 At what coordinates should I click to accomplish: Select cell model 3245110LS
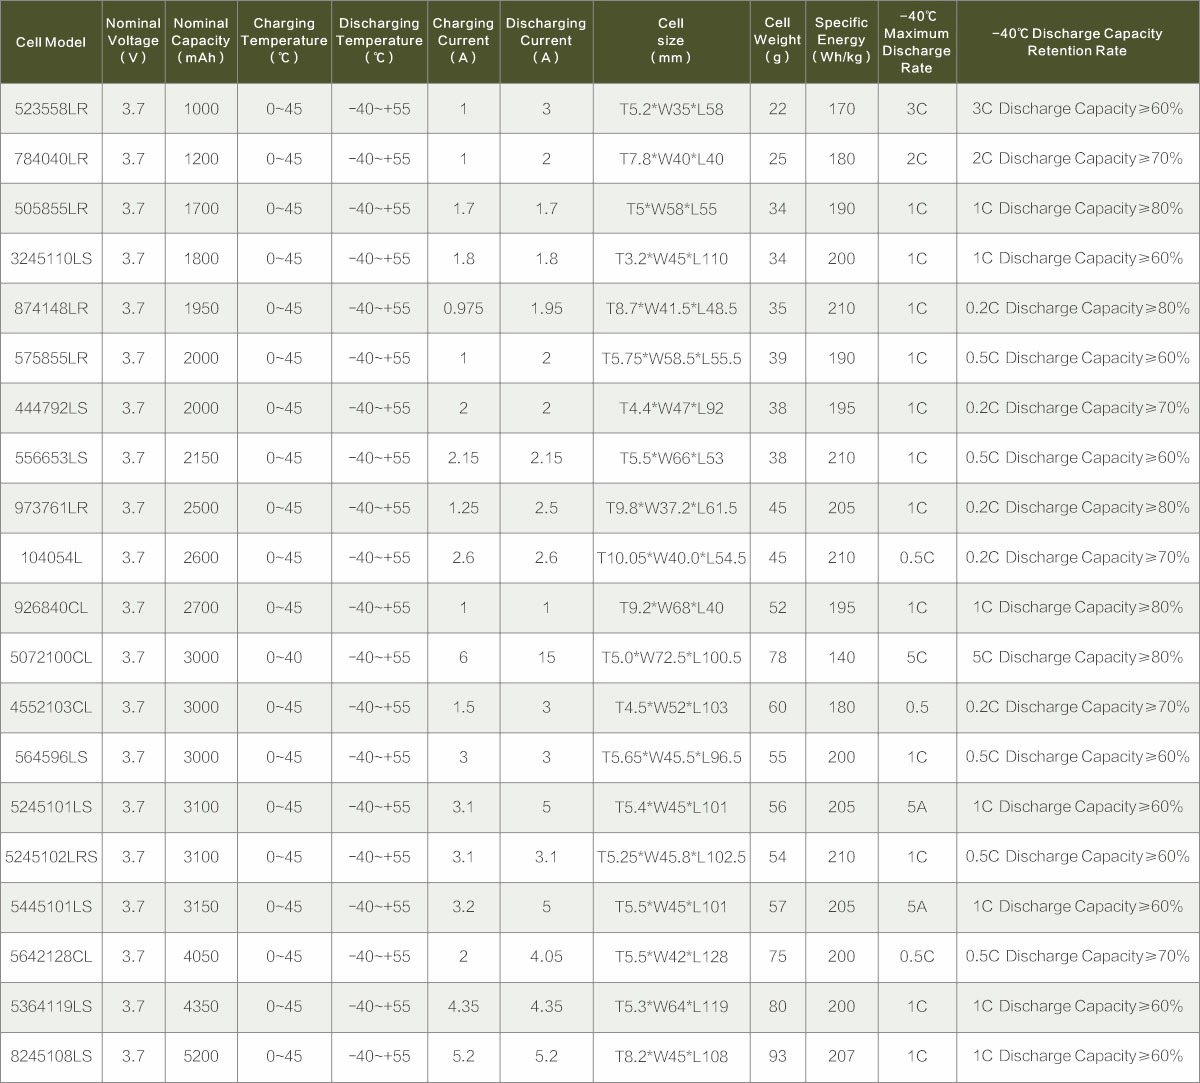pos(51,259)
